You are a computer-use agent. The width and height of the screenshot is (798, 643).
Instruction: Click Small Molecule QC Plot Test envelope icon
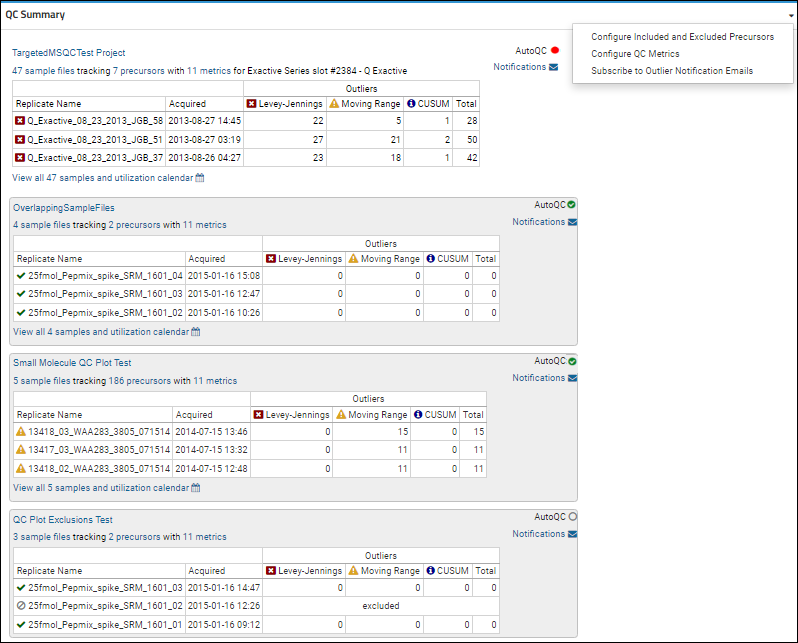572,378
